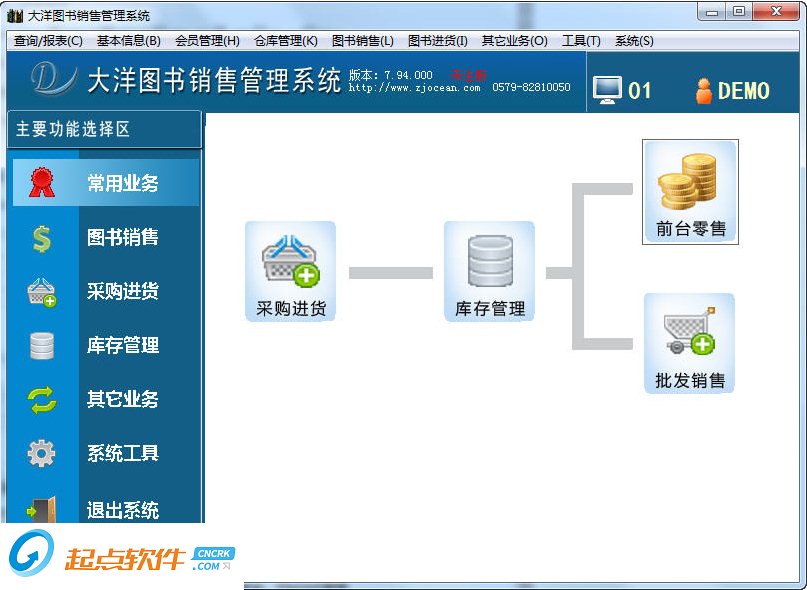This screenshot has height=590, width=807.
Task: Select the dollar sign icon beside 图书销售
Action: coord(42,237)
